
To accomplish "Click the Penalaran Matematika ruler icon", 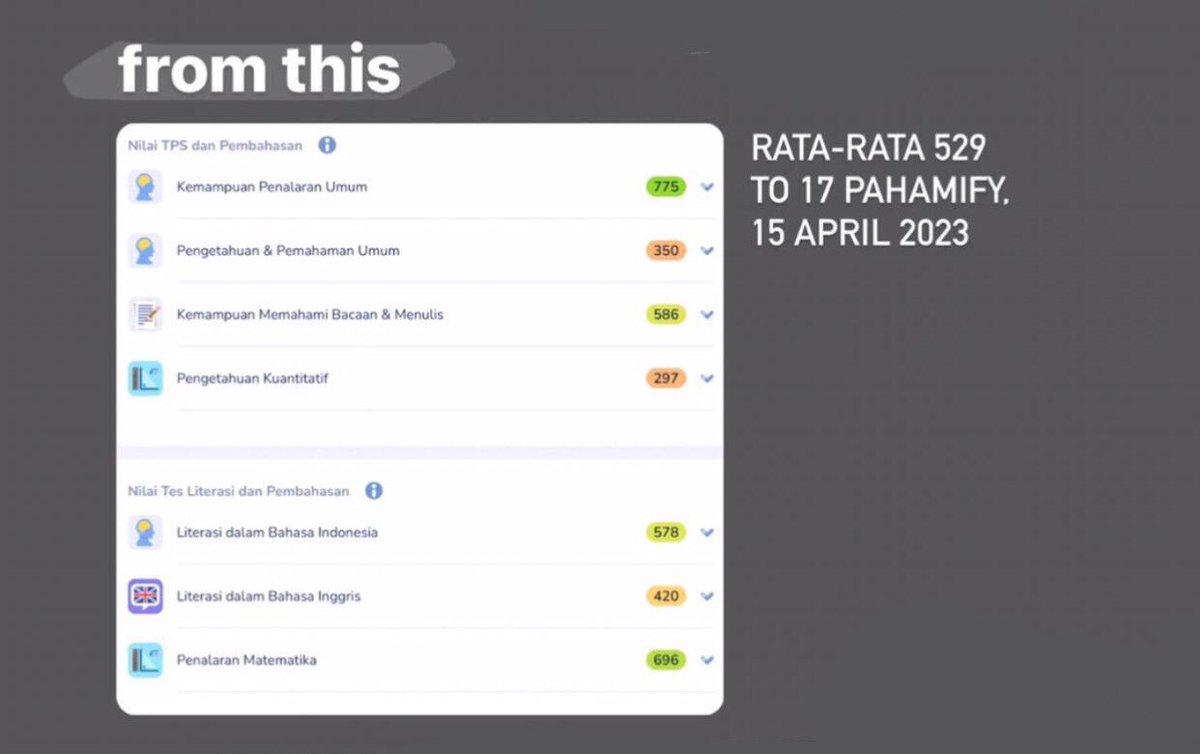I will (145, 660).
